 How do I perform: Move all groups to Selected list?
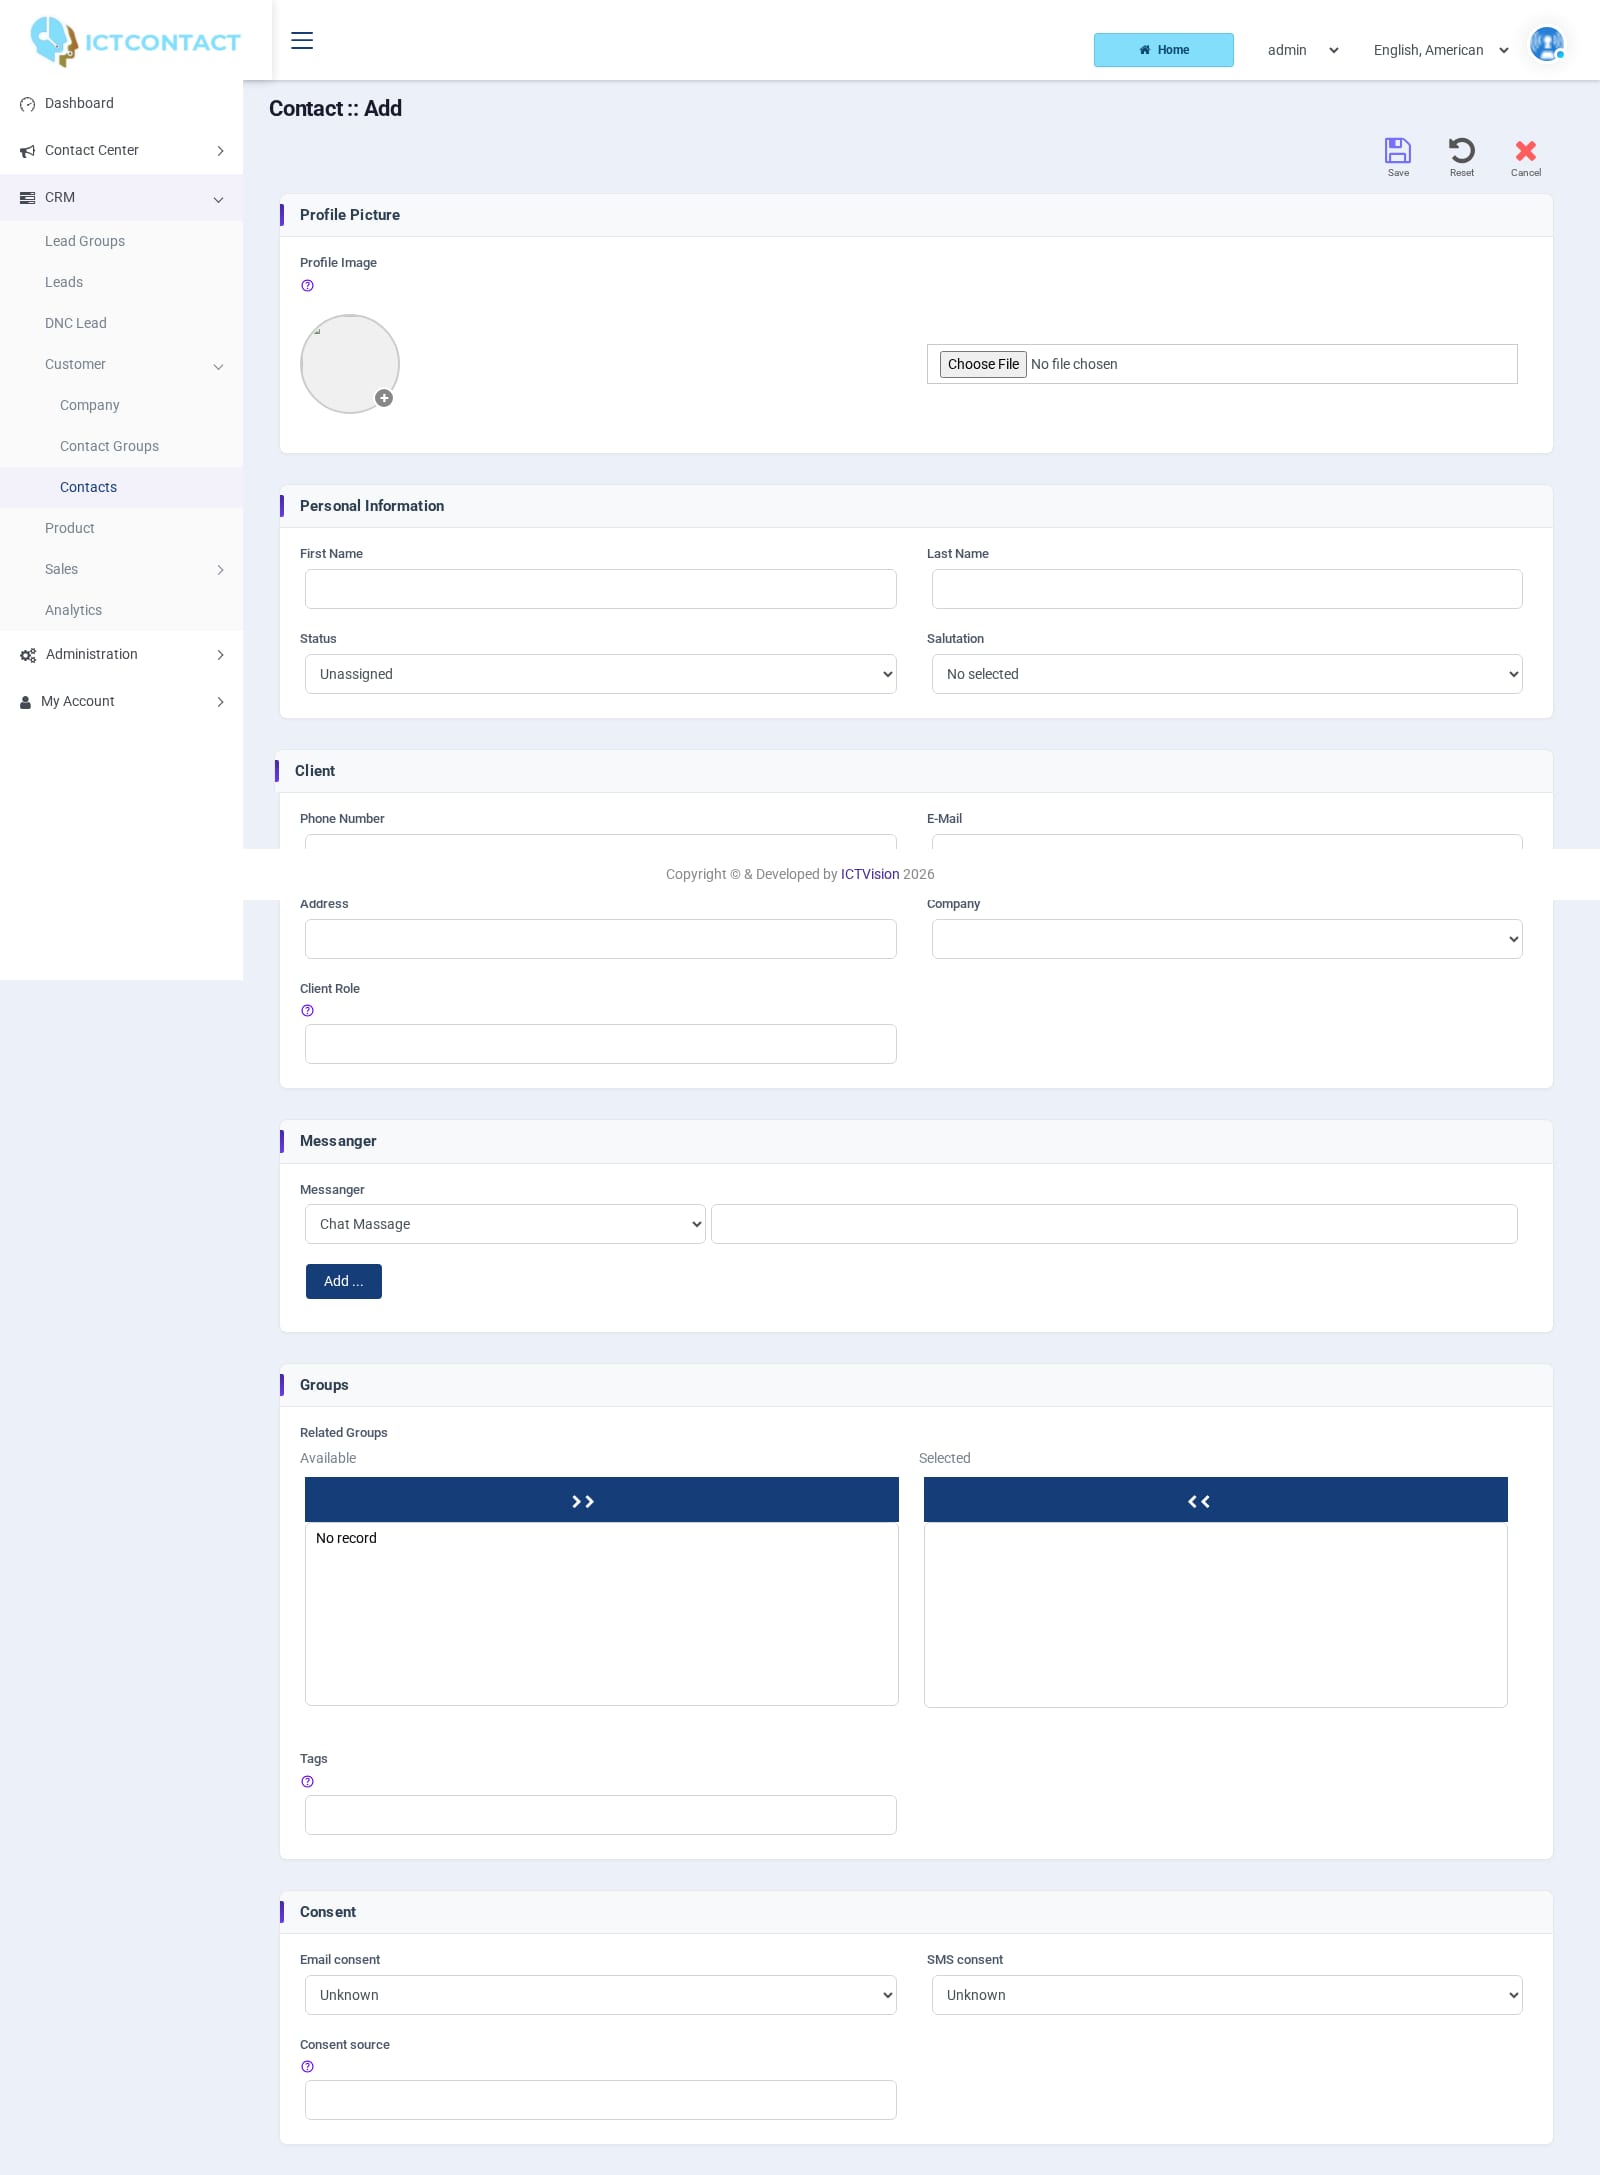(x=602, y=1500)
